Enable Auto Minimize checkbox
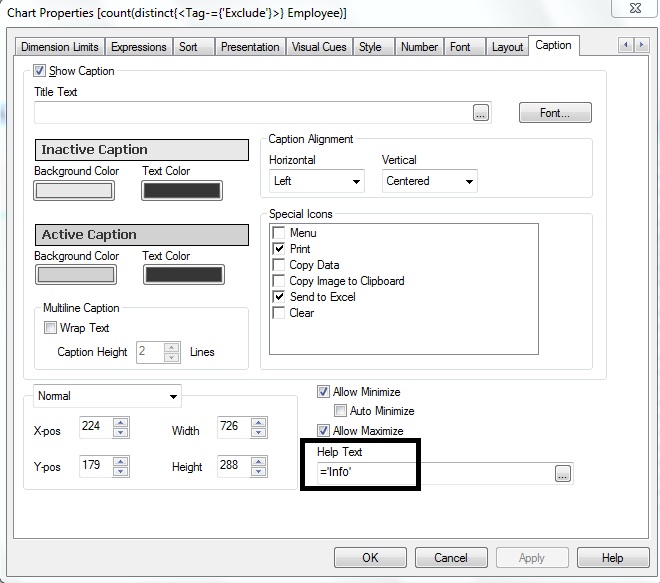Viewport: 660px width, 583px height. pyautogui.click(x=340, y=410)
